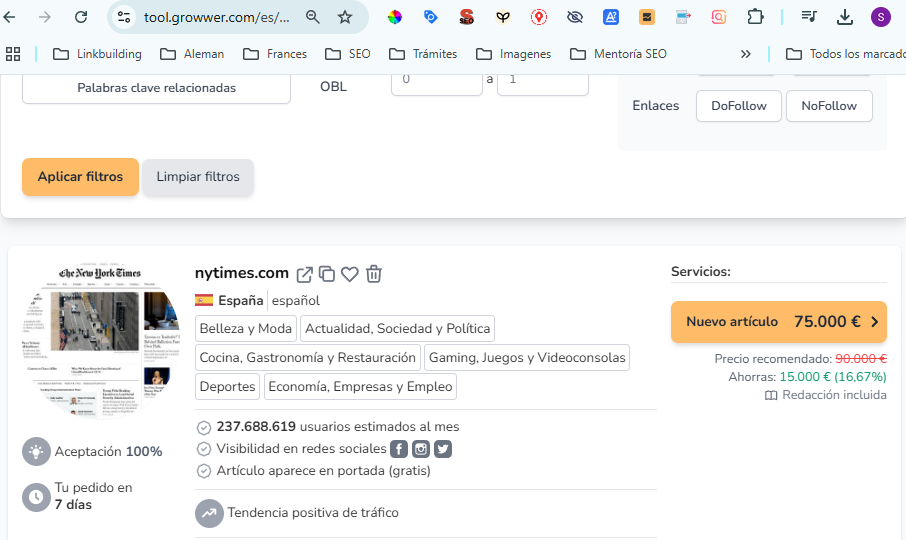Copy the nytimes.com domain with the copy icon

[x=327, y=274]
